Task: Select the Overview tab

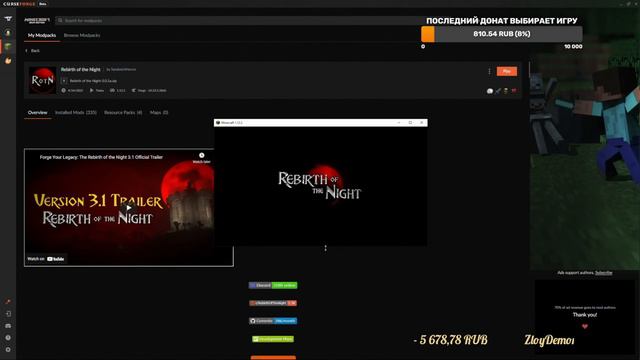Action: click(x=38, y=112)
